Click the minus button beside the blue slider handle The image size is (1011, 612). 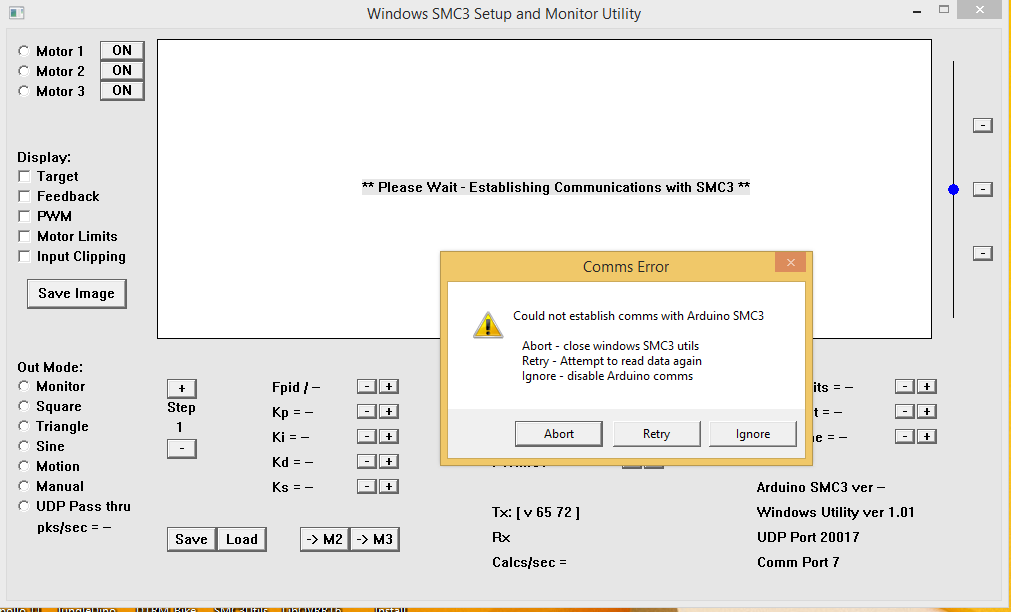point(983,189)
